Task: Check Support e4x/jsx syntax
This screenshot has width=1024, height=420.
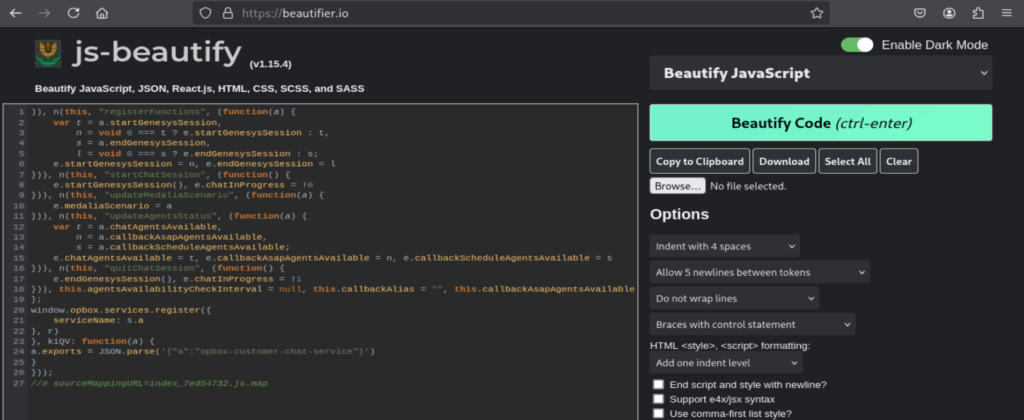Action: [x=658, y=399]
